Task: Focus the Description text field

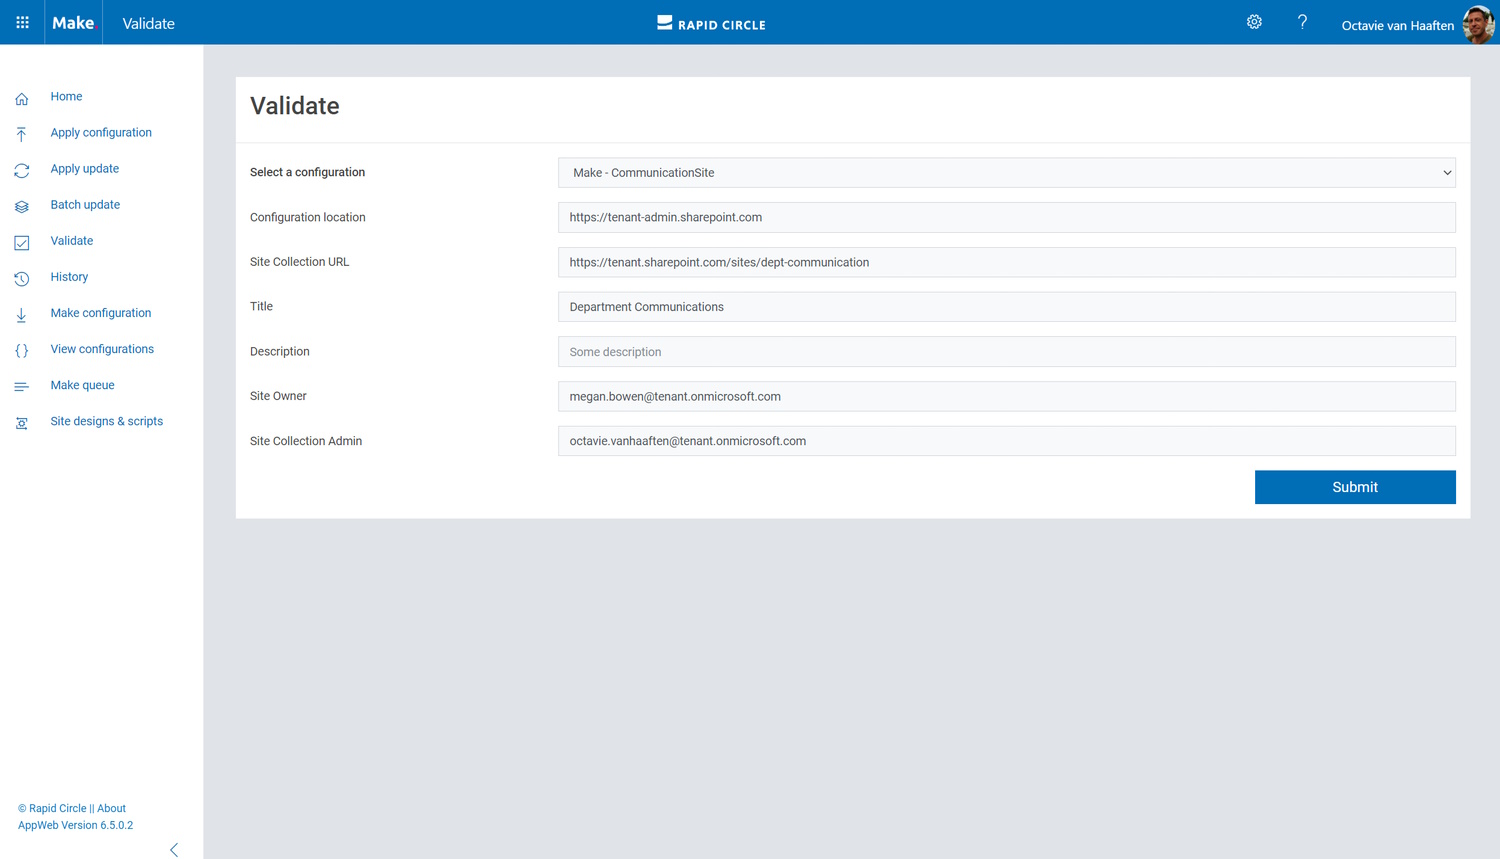Action: [1006, 352]
